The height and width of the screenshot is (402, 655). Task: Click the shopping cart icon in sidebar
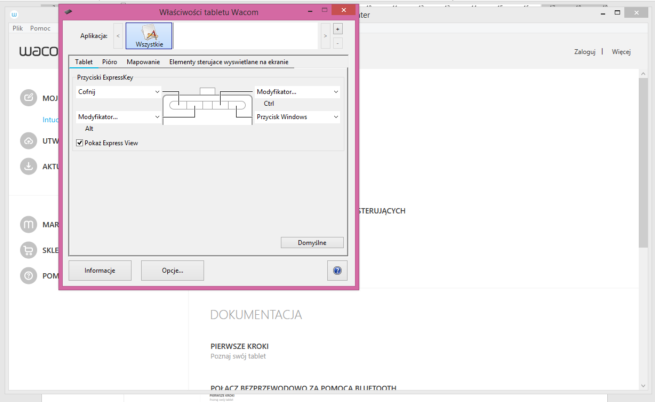(x=29, y=249)
